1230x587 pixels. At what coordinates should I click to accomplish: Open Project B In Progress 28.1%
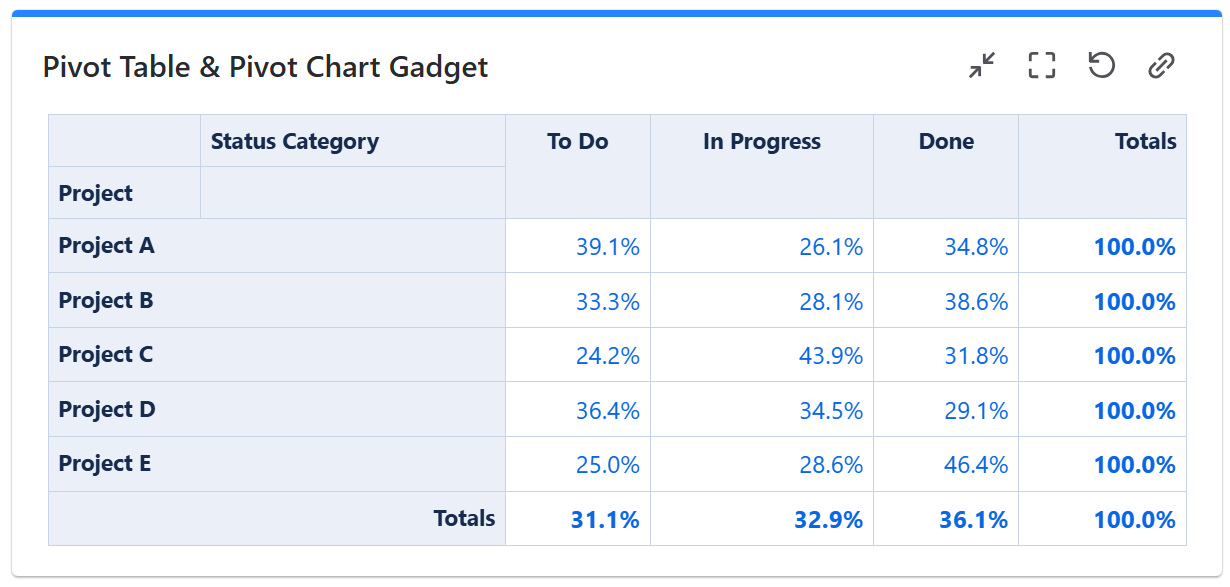click(831, 302)
